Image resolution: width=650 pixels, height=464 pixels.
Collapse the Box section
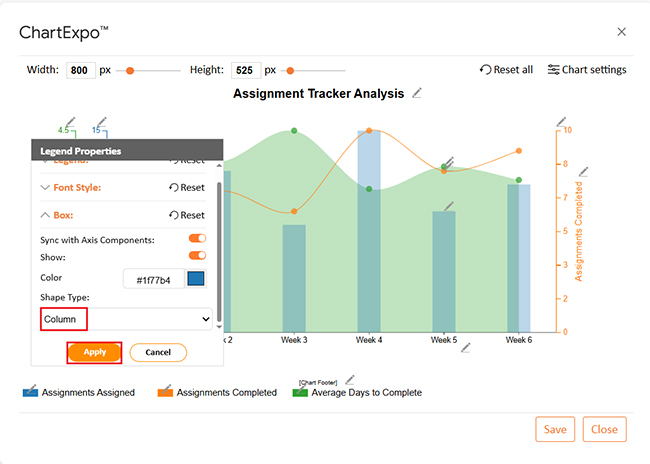(x=45, y=214)
